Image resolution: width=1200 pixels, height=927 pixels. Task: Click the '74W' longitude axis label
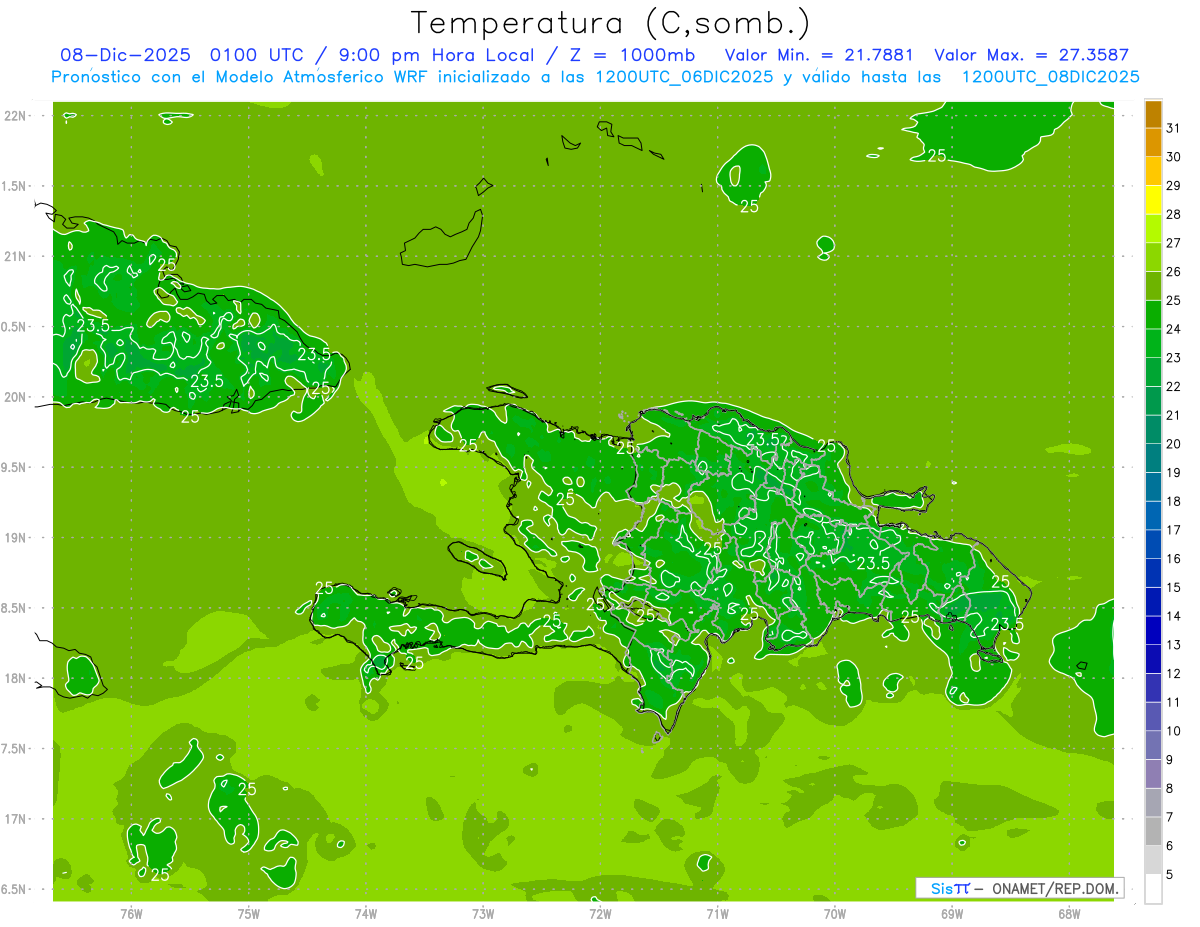click(366, 914)
